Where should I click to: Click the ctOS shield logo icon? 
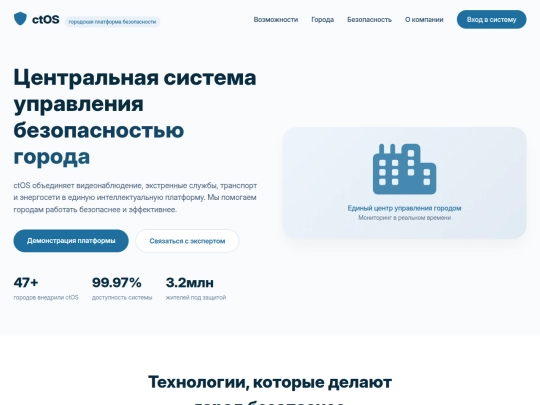click(20, 19)
